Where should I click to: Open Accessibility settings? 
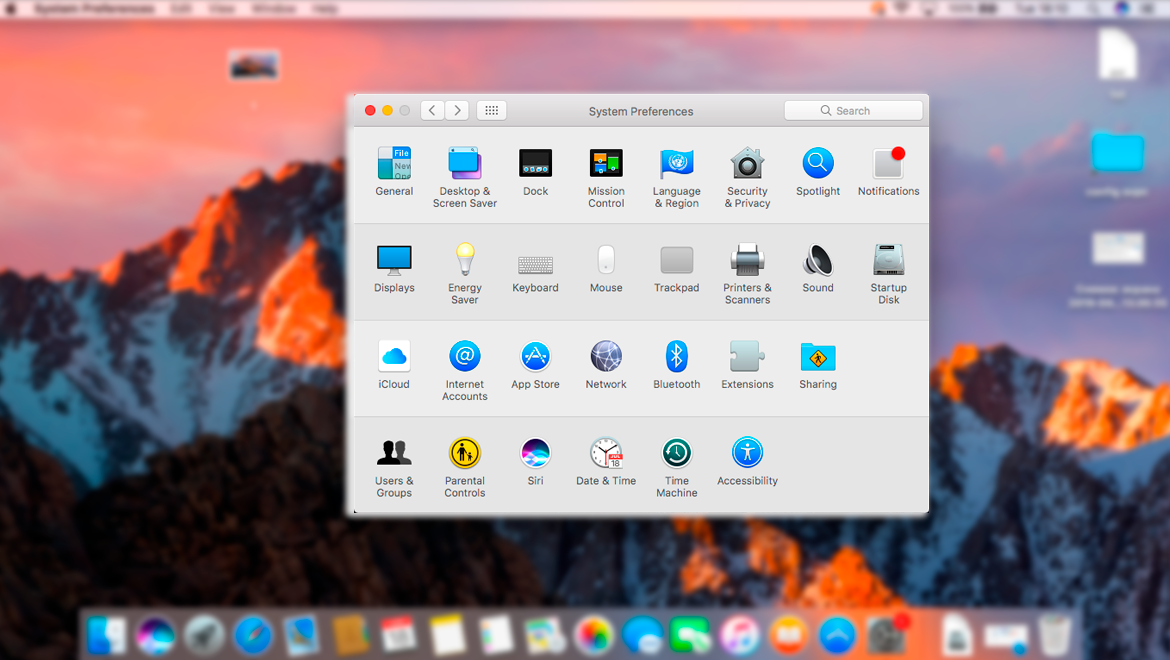[x=747, y=462]
